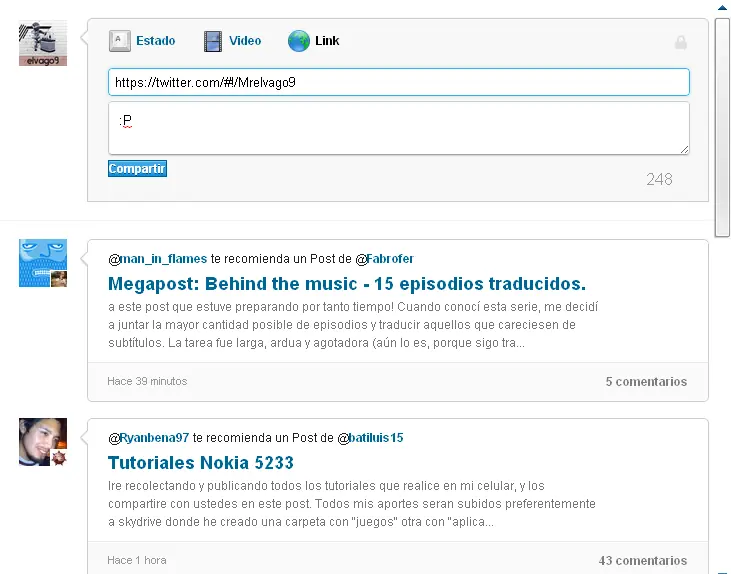The height and width of the screenshot is (574, 731).
Task: Click the Compartir button
Action: pyautogui.click(x=137, y=169)
